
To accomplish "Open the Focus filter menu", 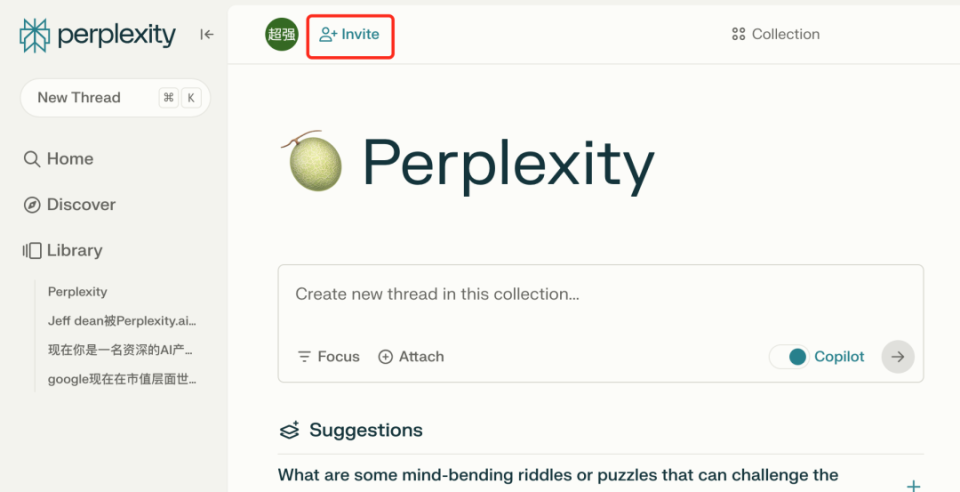I will 328,357.
